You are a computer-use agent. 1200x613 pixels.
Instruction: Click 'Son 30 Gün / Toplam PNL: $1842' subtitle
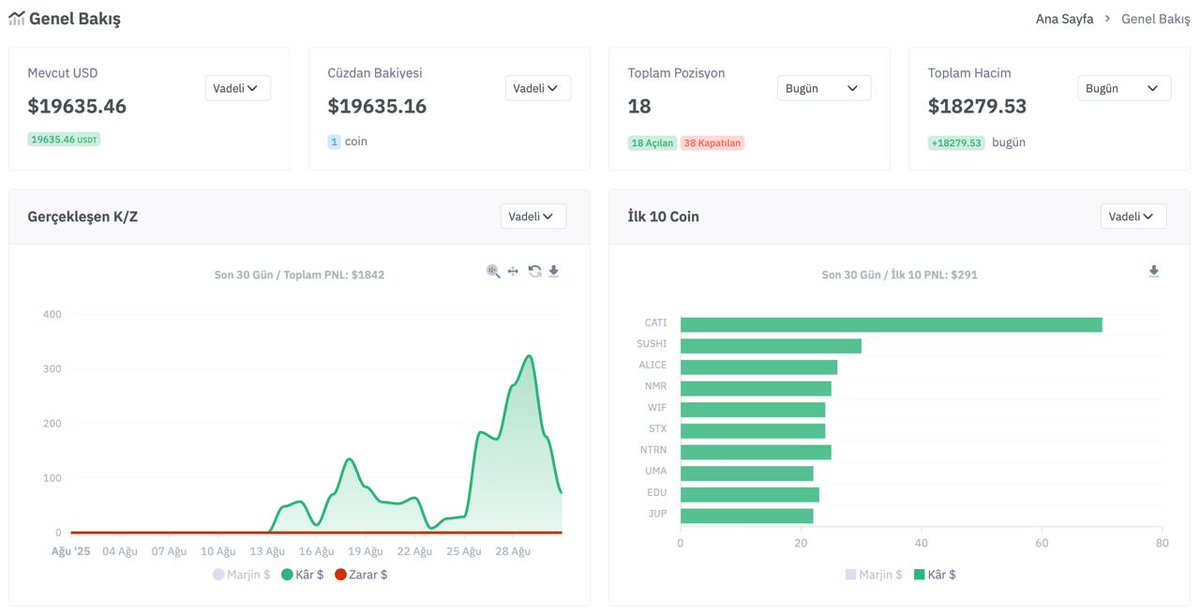pos(299,274)
